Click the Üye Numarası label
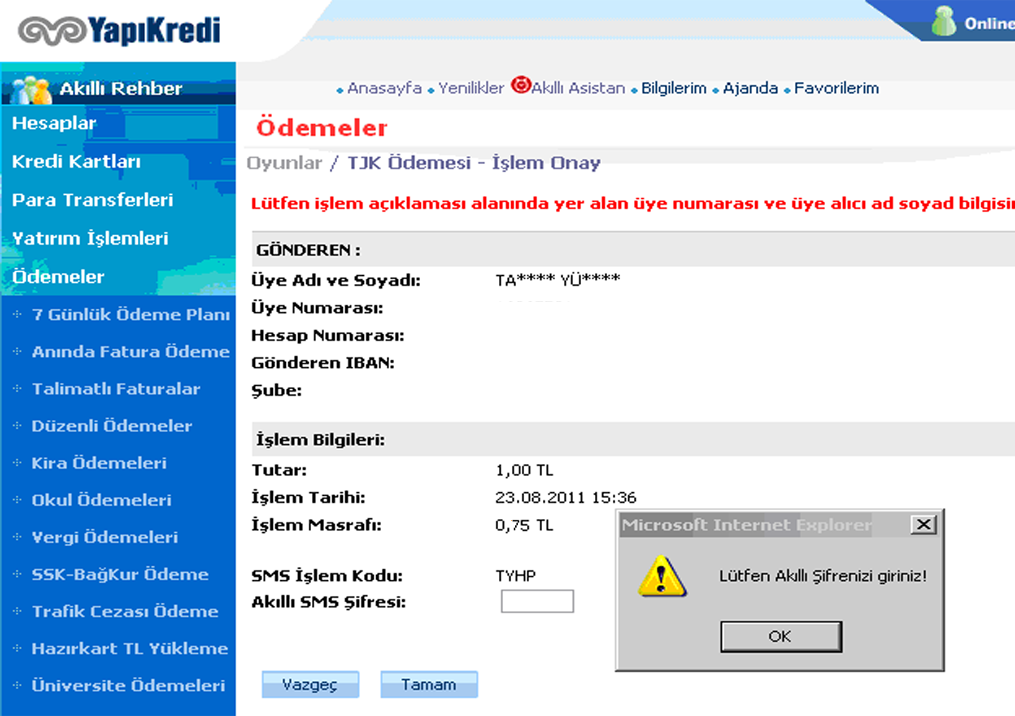This screenshot has width=1015, height=716. [317, 308]
